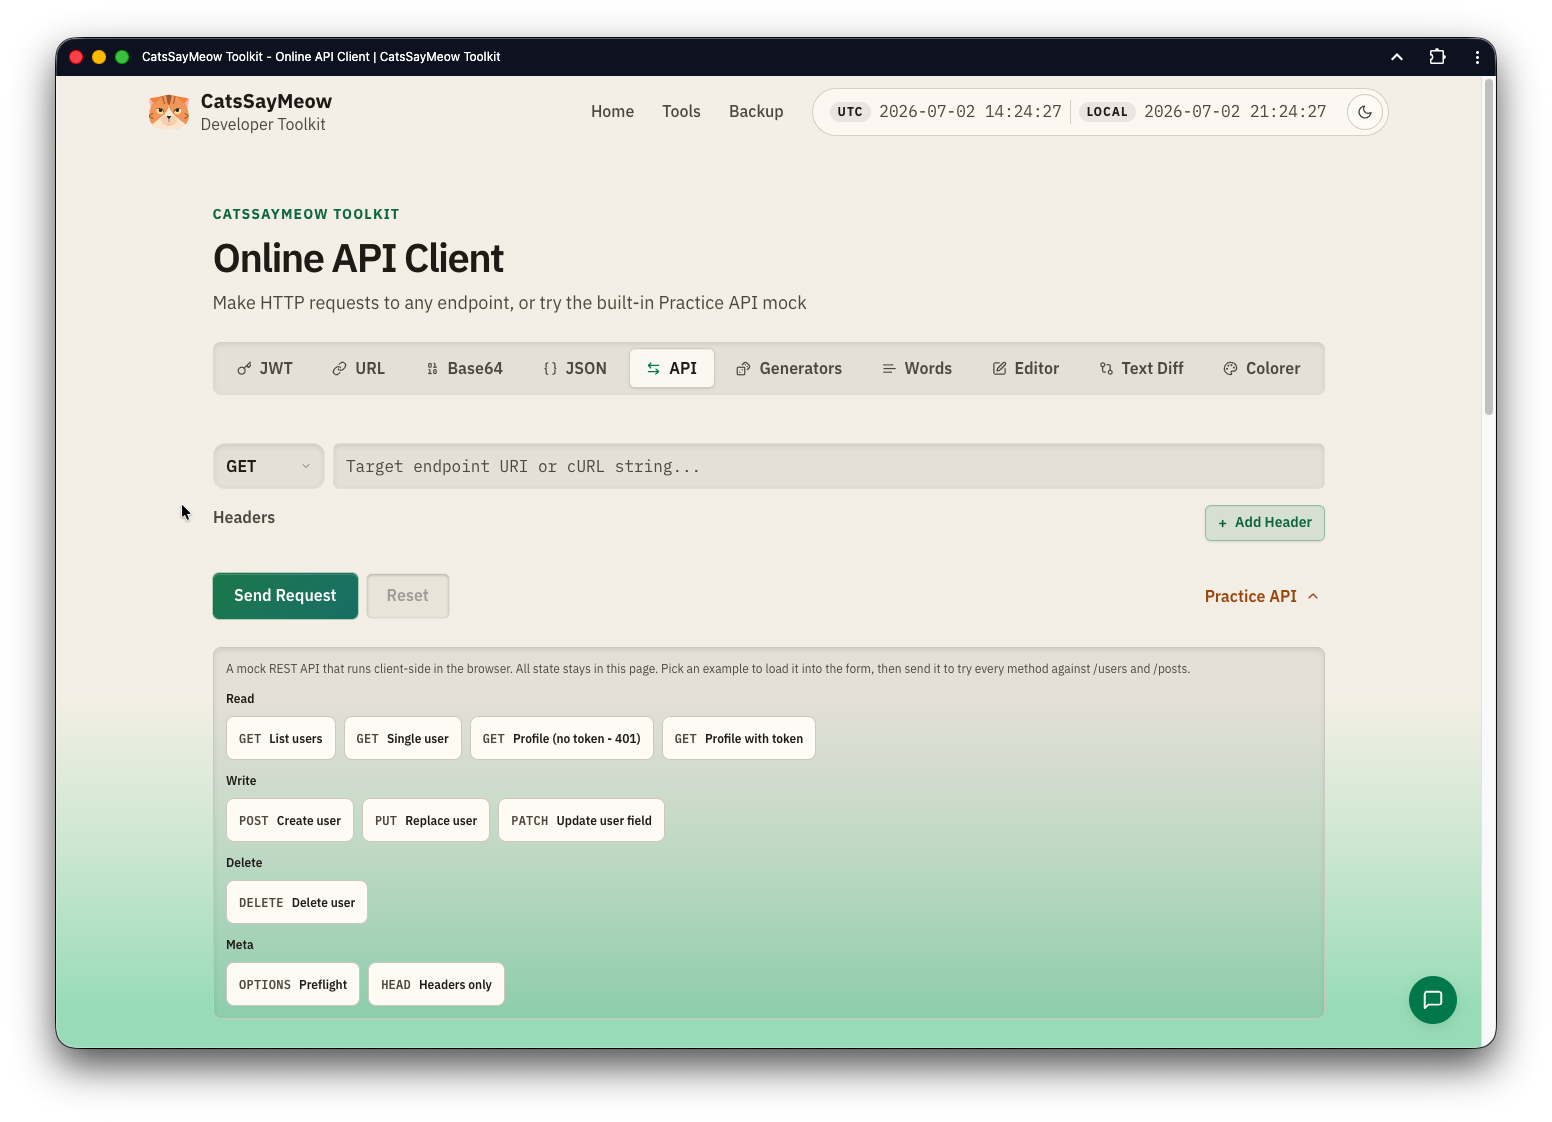Load the HEAD Headers only example
The width and height of the screenshot is (1552, 1122).
click(x=436, y=984)
